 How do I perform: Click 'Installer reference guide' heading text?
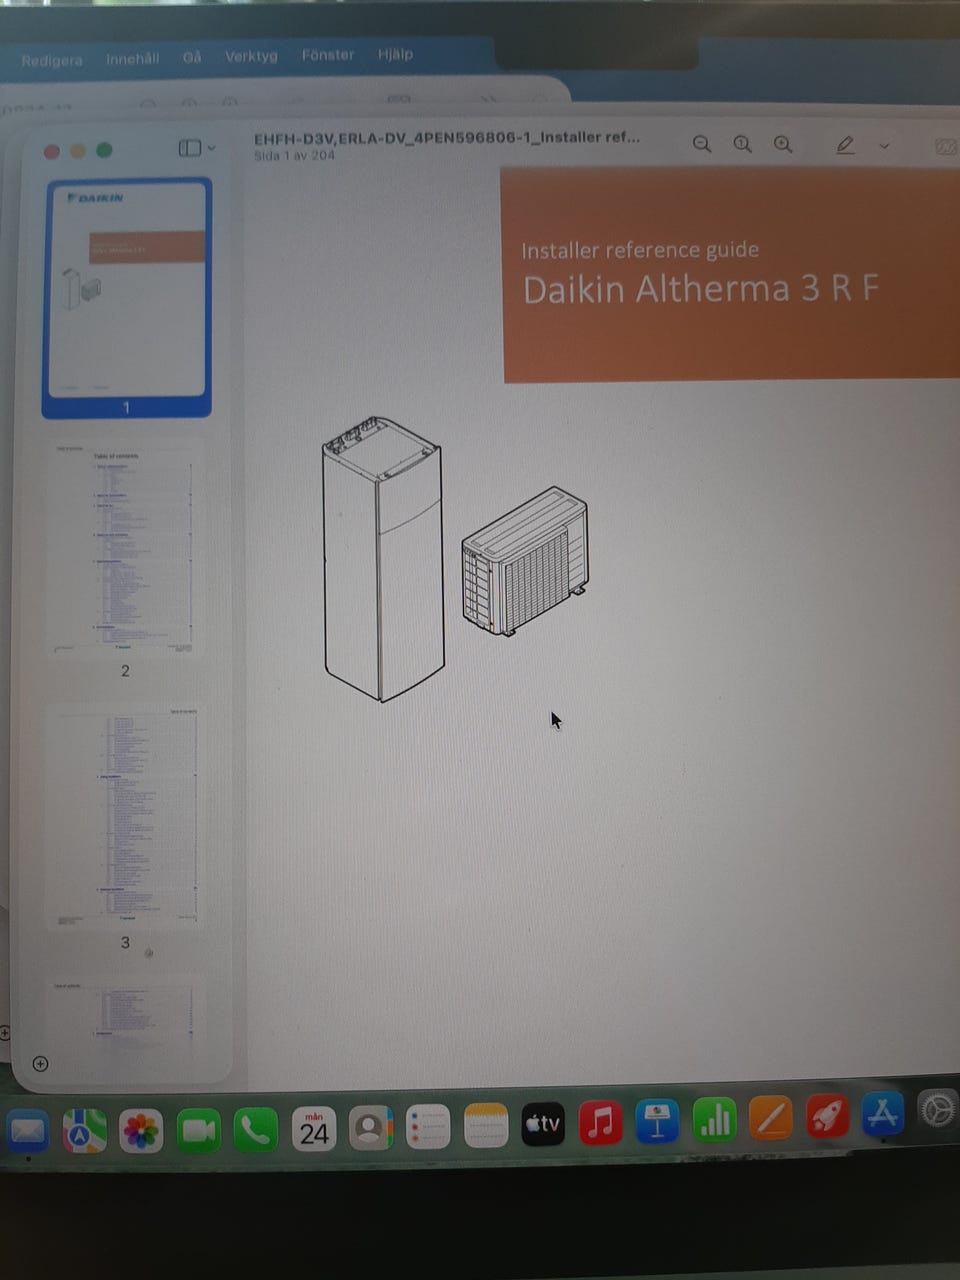point(640,250)
